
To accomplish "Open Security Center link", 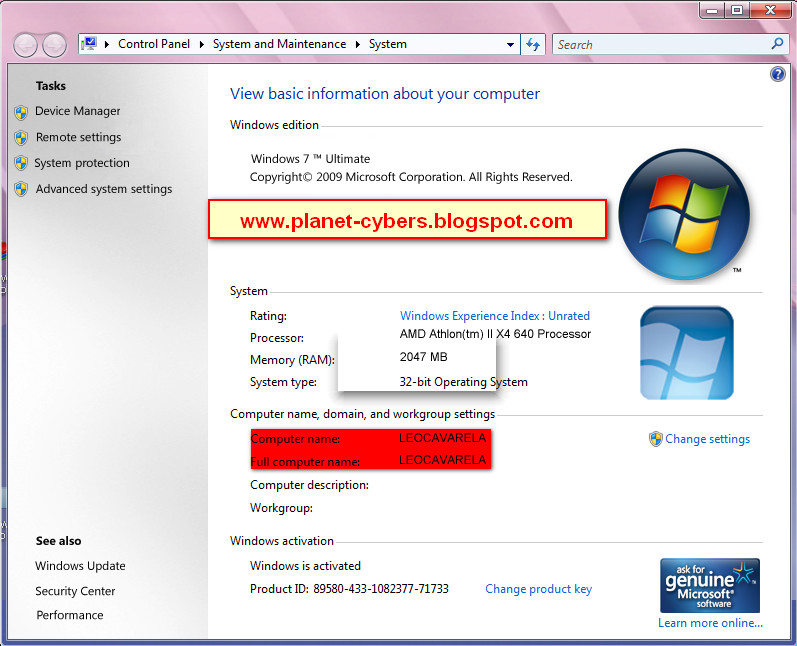I will coord(75,591).
